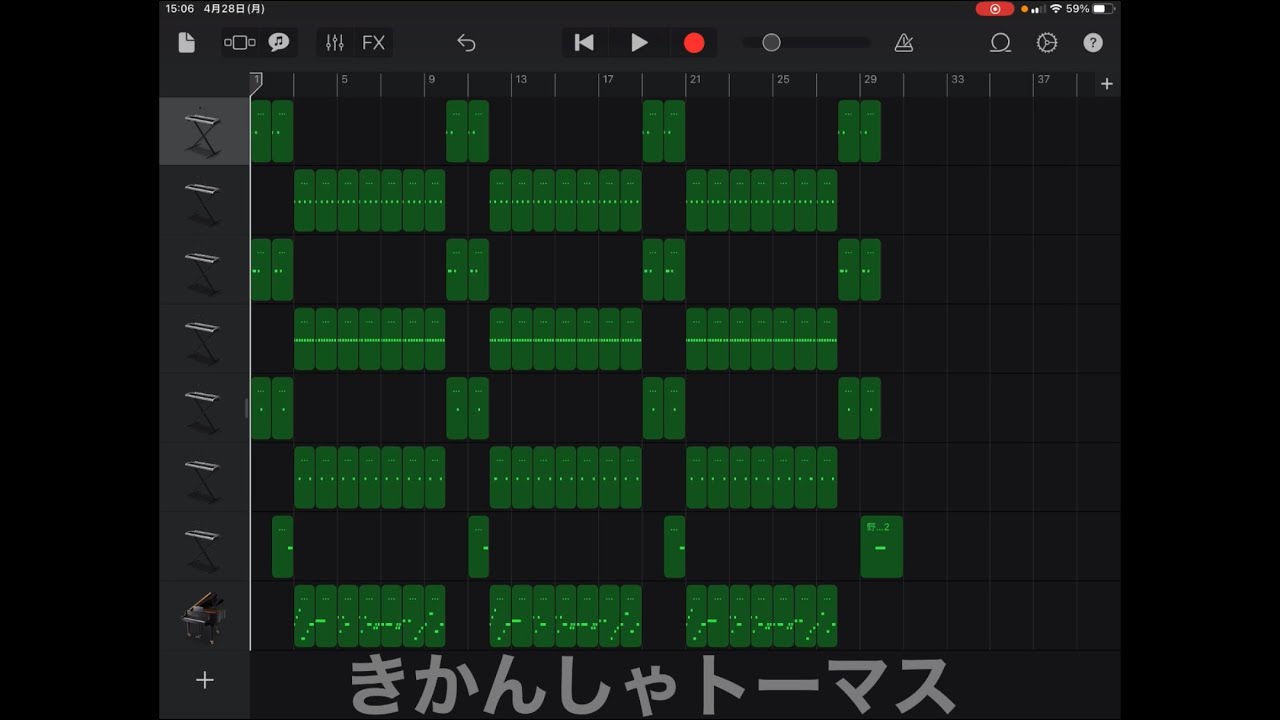Image resolution: width=1280 pixels, height=720 pixels.
Task: Jump to bar 17 on ruler
Action: [607, 79]
